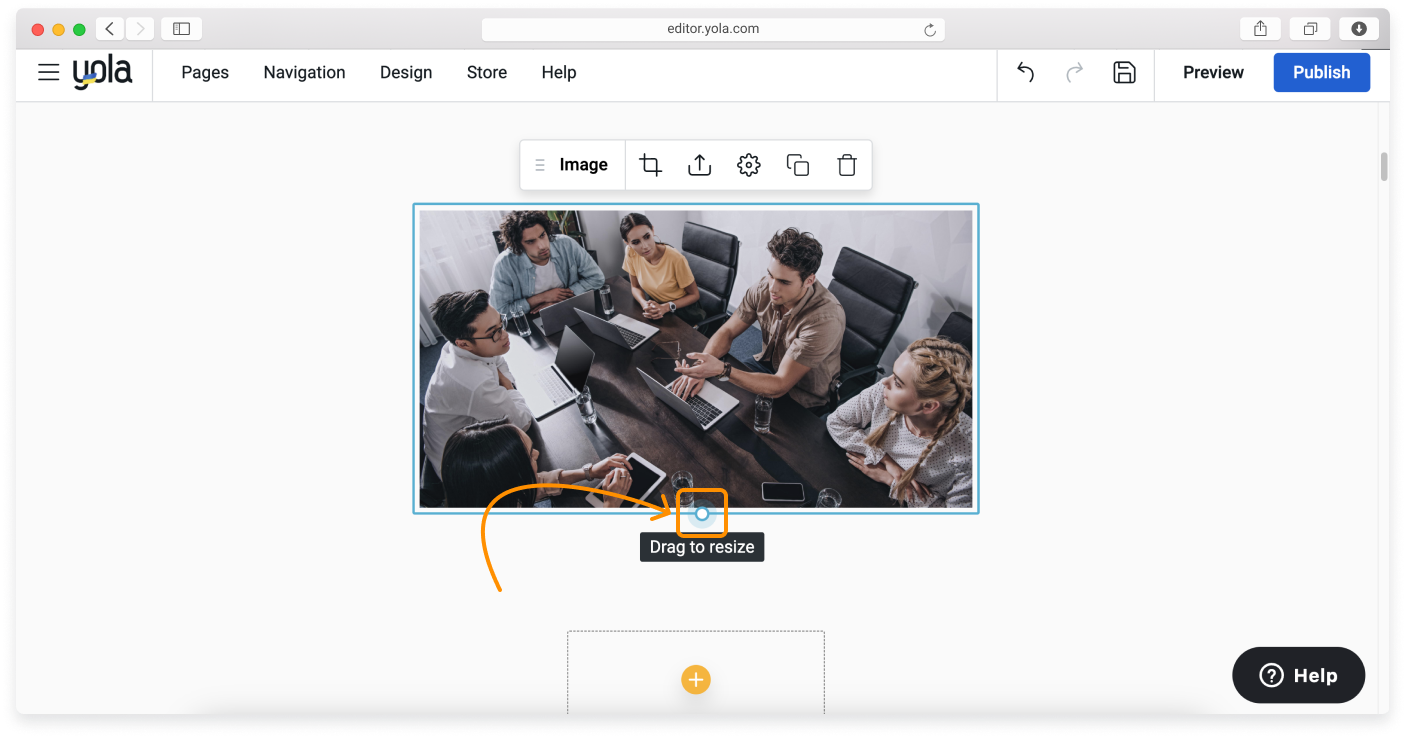1406x738 pixels.
Task: Open the Design menu
Action: coord(406,72)
